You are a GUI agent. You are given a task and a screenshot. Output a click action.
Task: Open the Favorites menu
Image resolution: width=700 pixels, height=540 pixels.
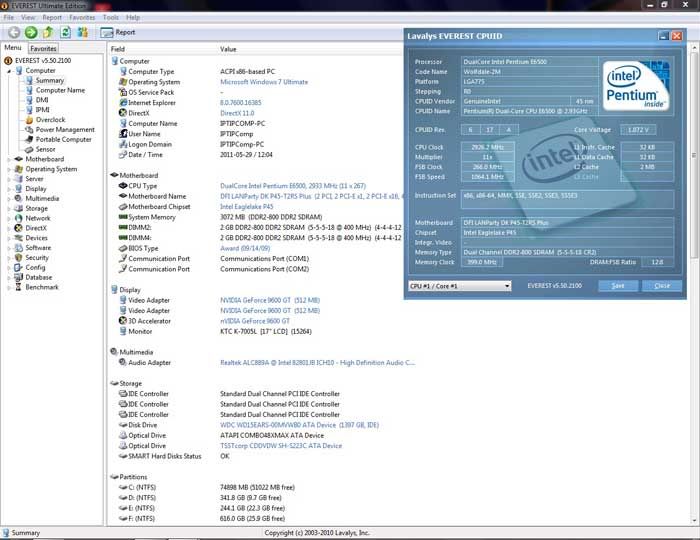click(x=82, y=17)
